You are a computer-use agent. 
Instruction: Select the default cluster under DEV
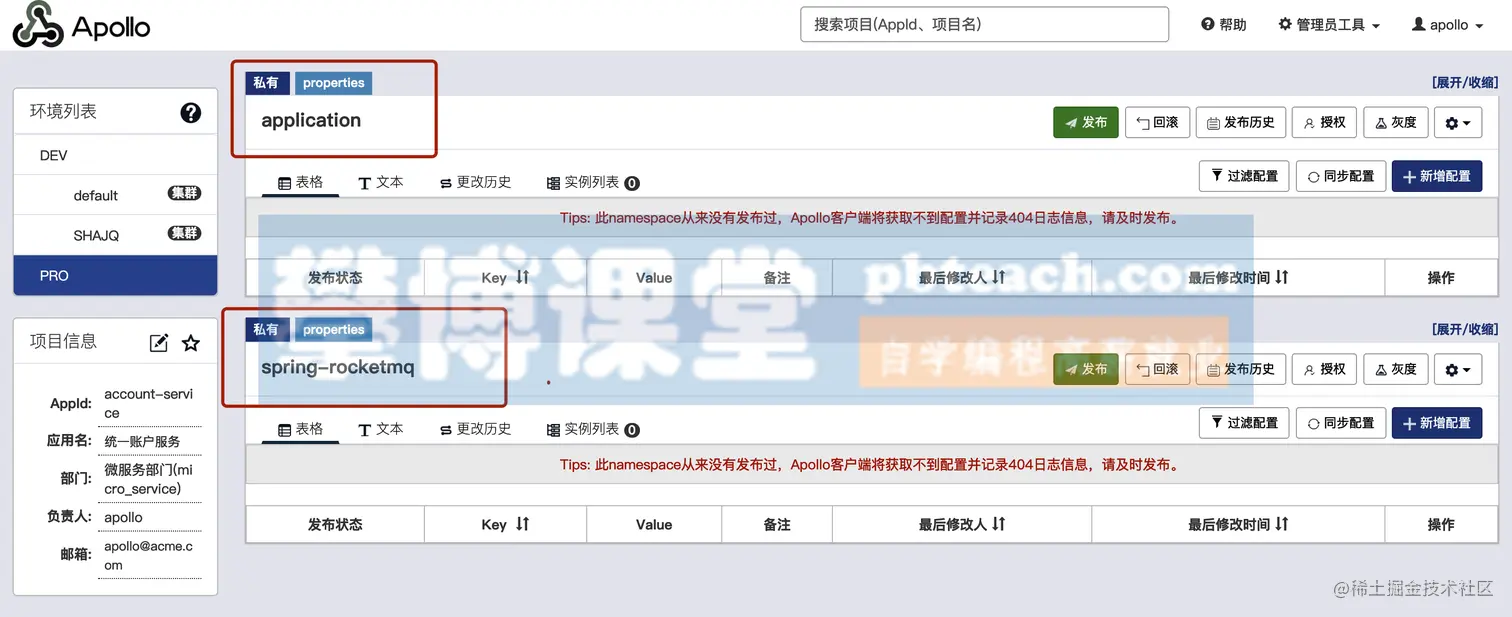click(x=115, y=194)
